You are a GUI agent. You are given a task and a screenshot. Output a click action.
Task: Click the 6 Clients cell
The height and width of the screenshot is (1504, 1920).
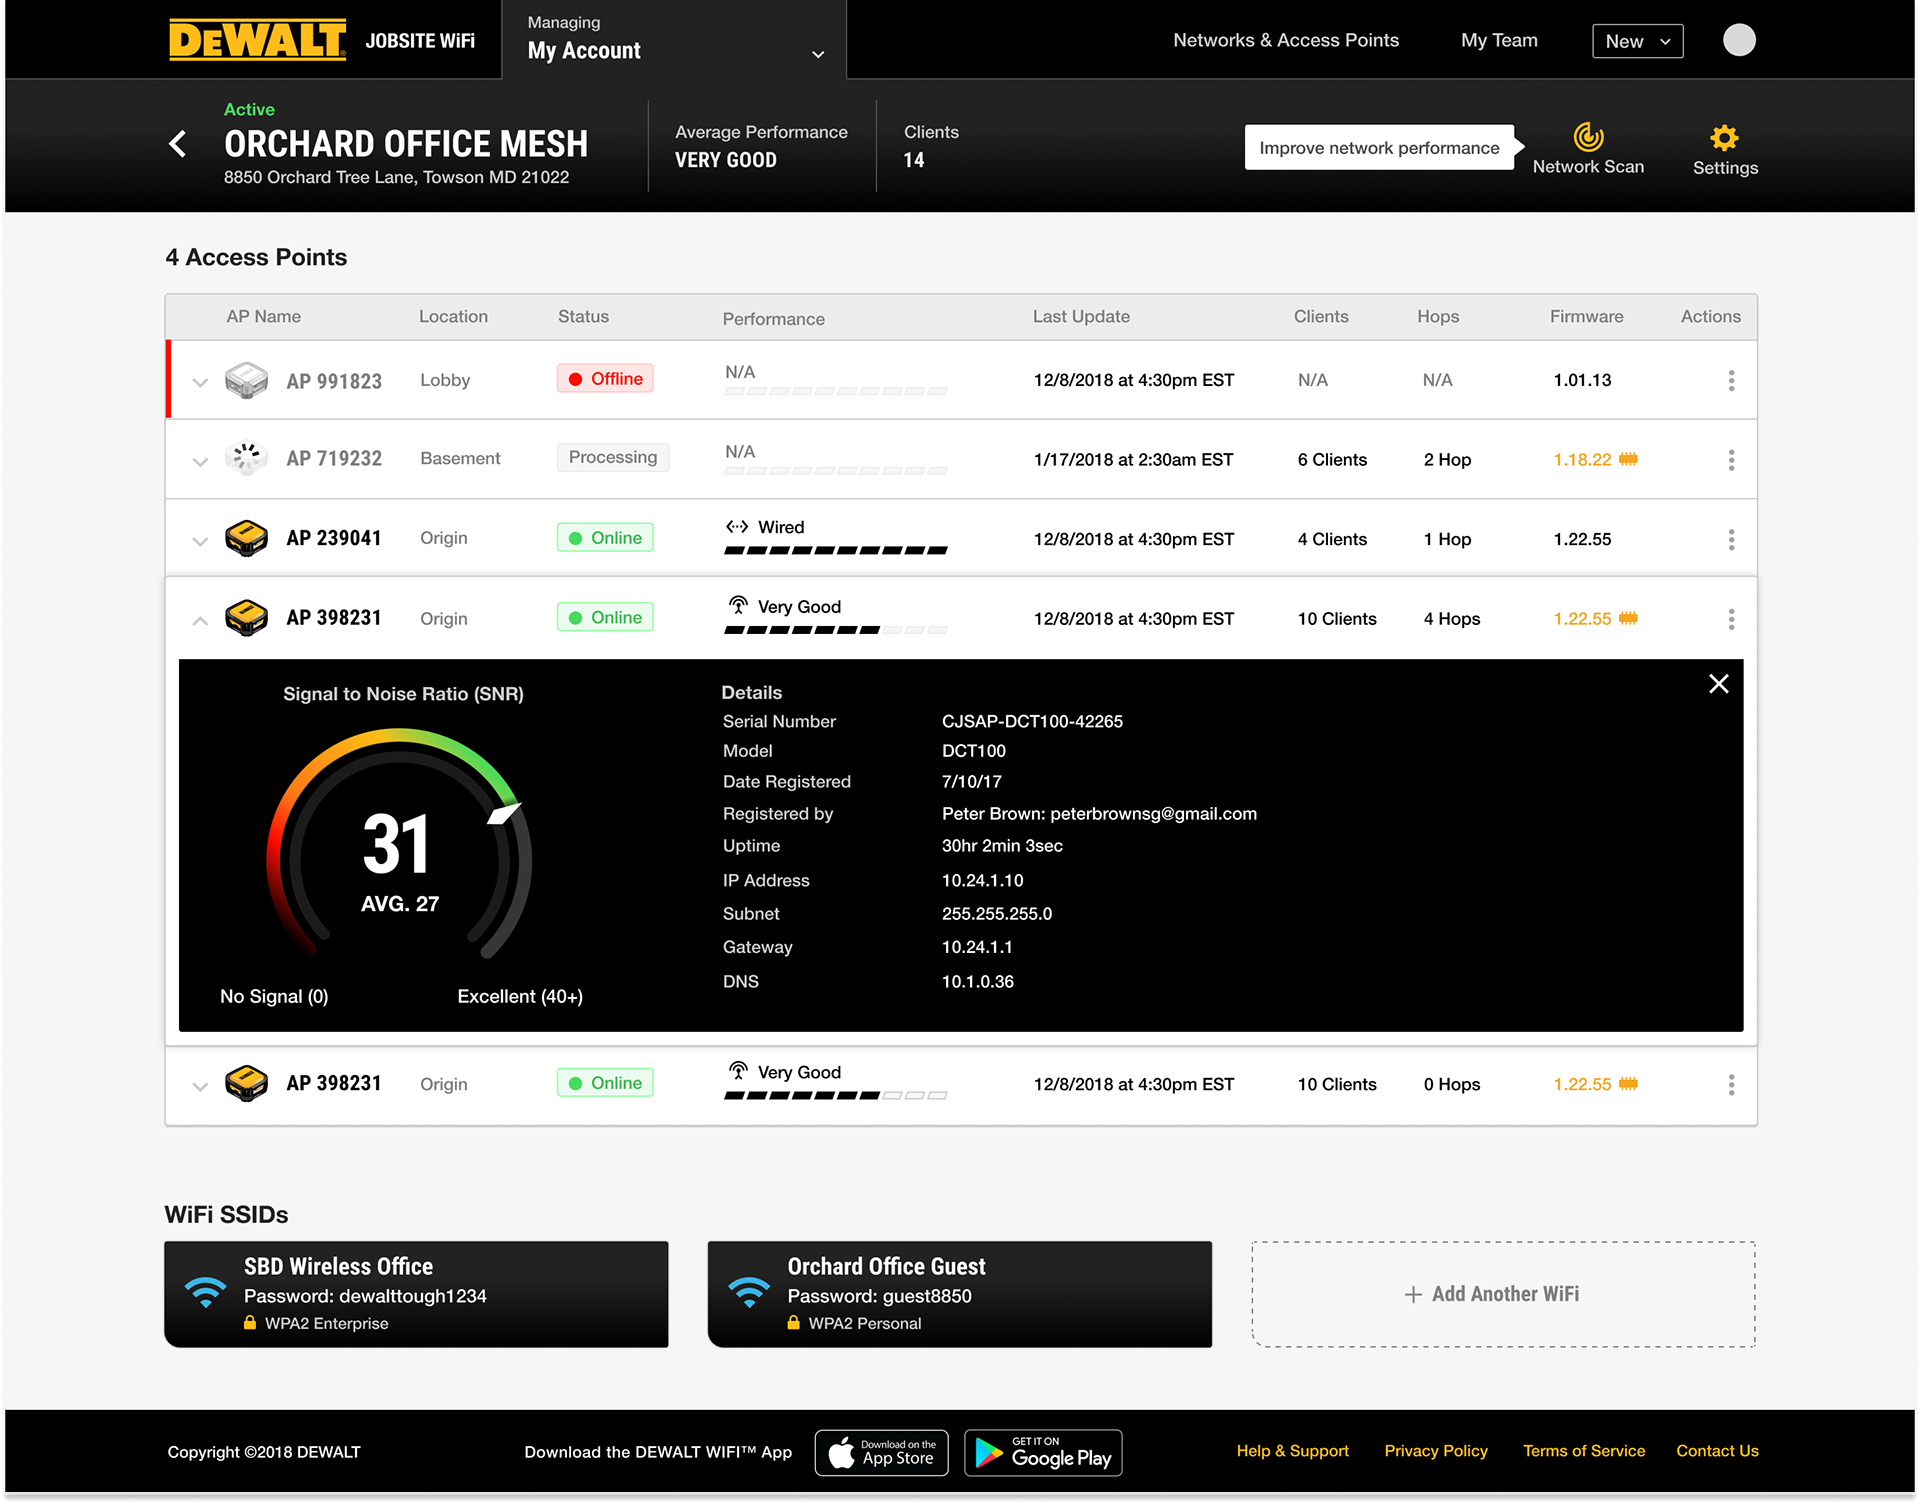pos(1332,460)
